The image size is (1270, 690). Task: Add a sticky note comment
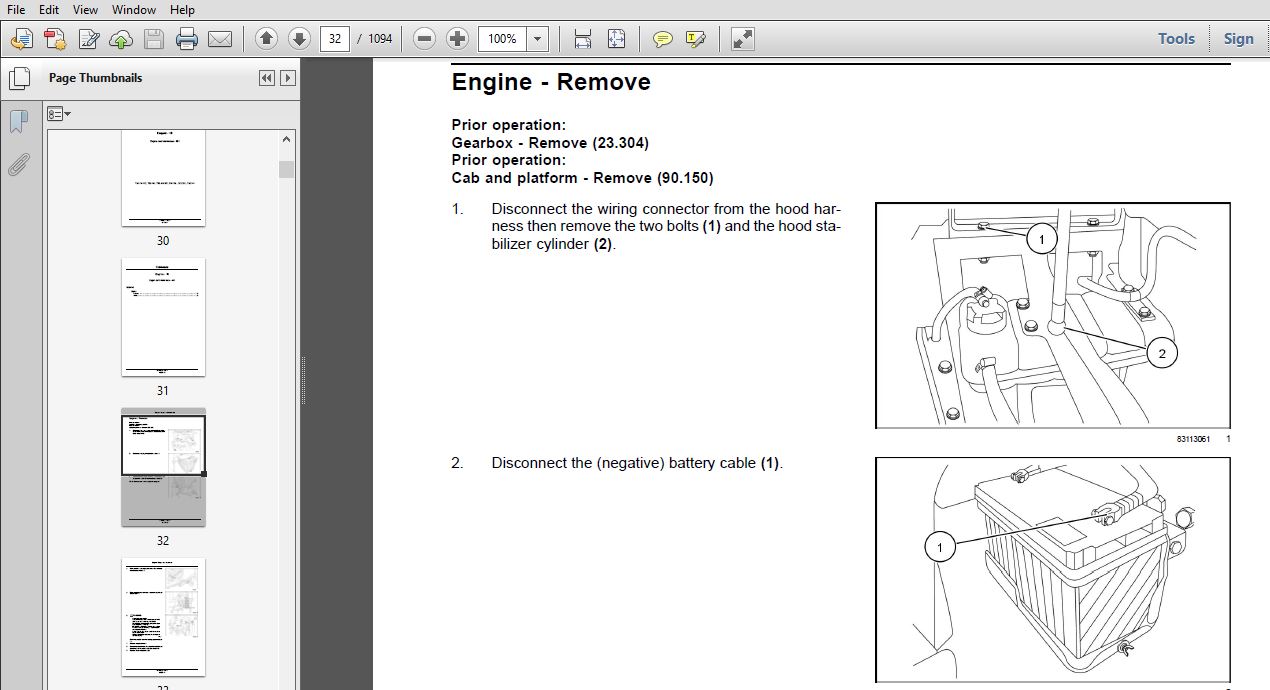(x=662, y=39)
